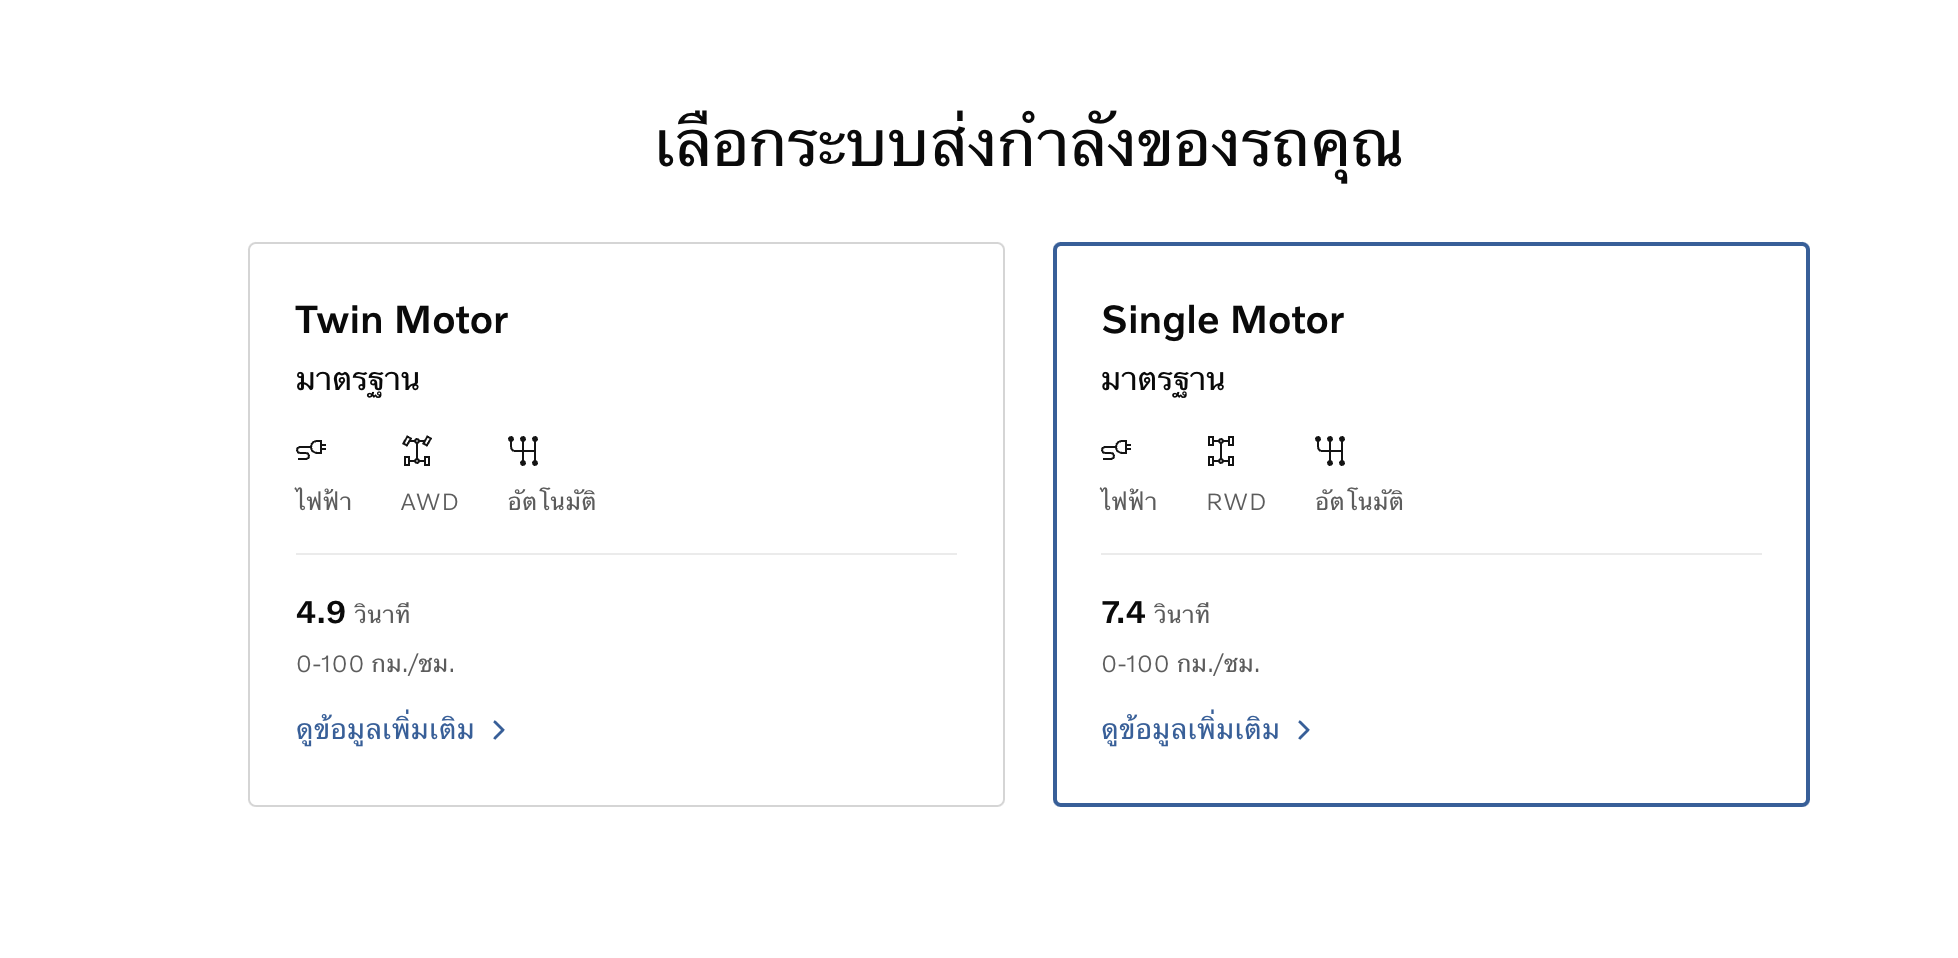Click the 7.4 วินาที acceleration figure
The image size is (1958, 958).
pyautogui.click(x=1155, y=613)
